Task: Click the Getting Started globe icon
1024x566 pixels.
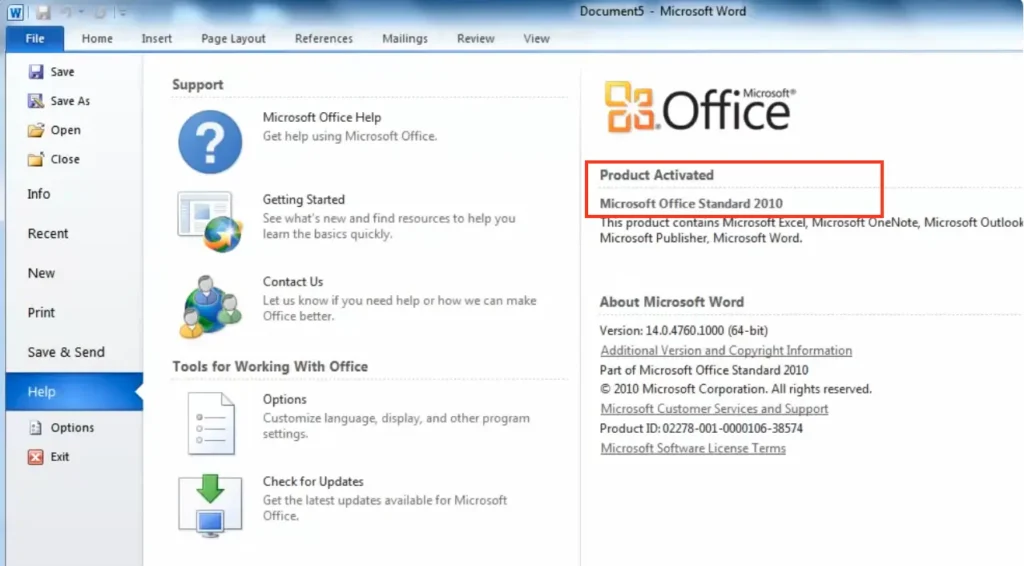Action: point(210,222)
